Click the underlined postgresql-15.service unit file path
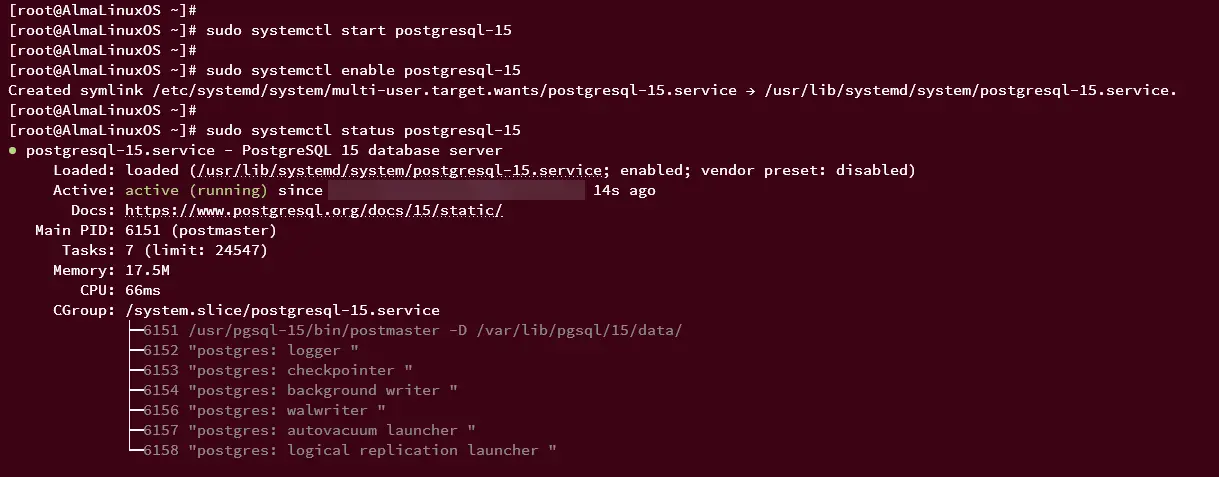The width and height of the screenshot is (1219, 477). pos(396,170)
